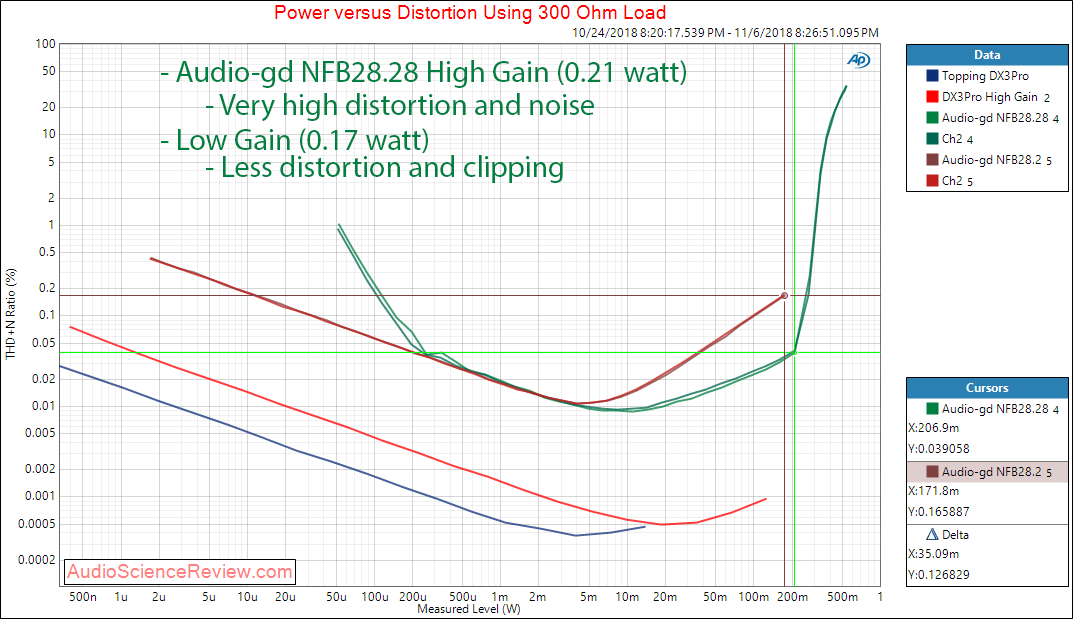Click the Data panel header
The image size is (1073, 619).
pyautogui.click(x=987, y=55)
